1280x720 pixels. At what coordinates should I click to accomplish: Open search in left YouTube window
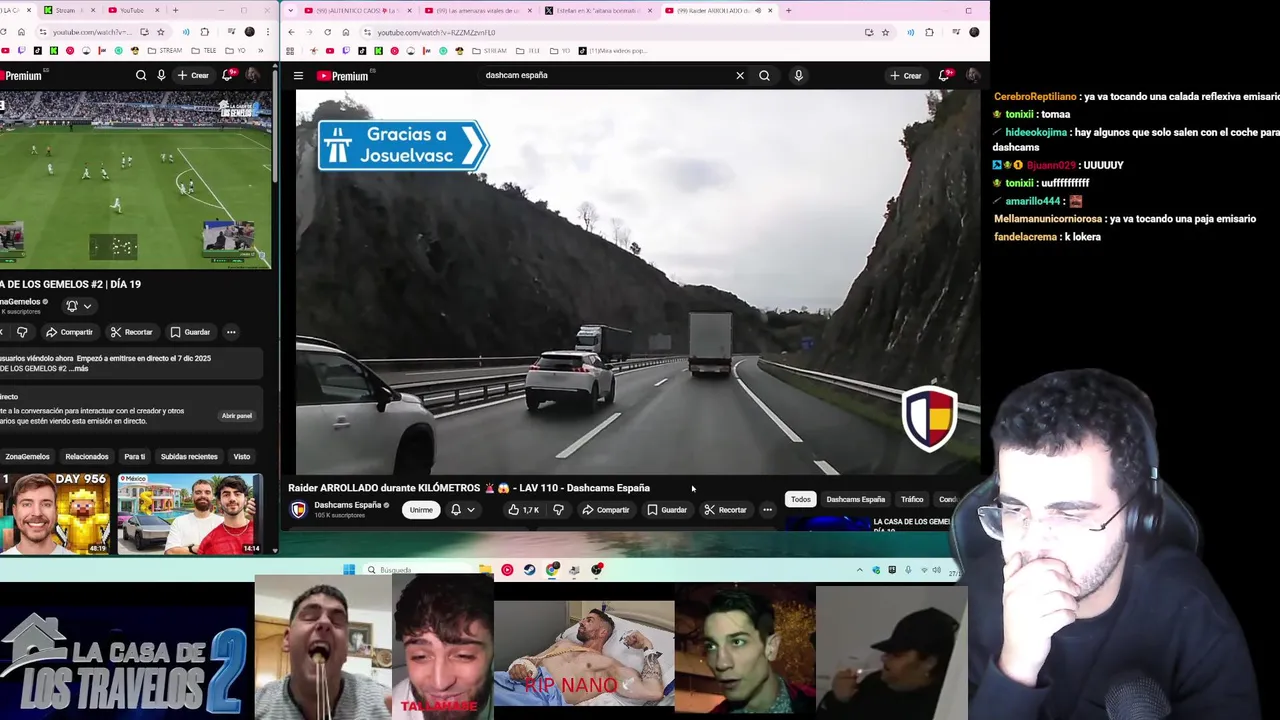click(x=141, y=75)
